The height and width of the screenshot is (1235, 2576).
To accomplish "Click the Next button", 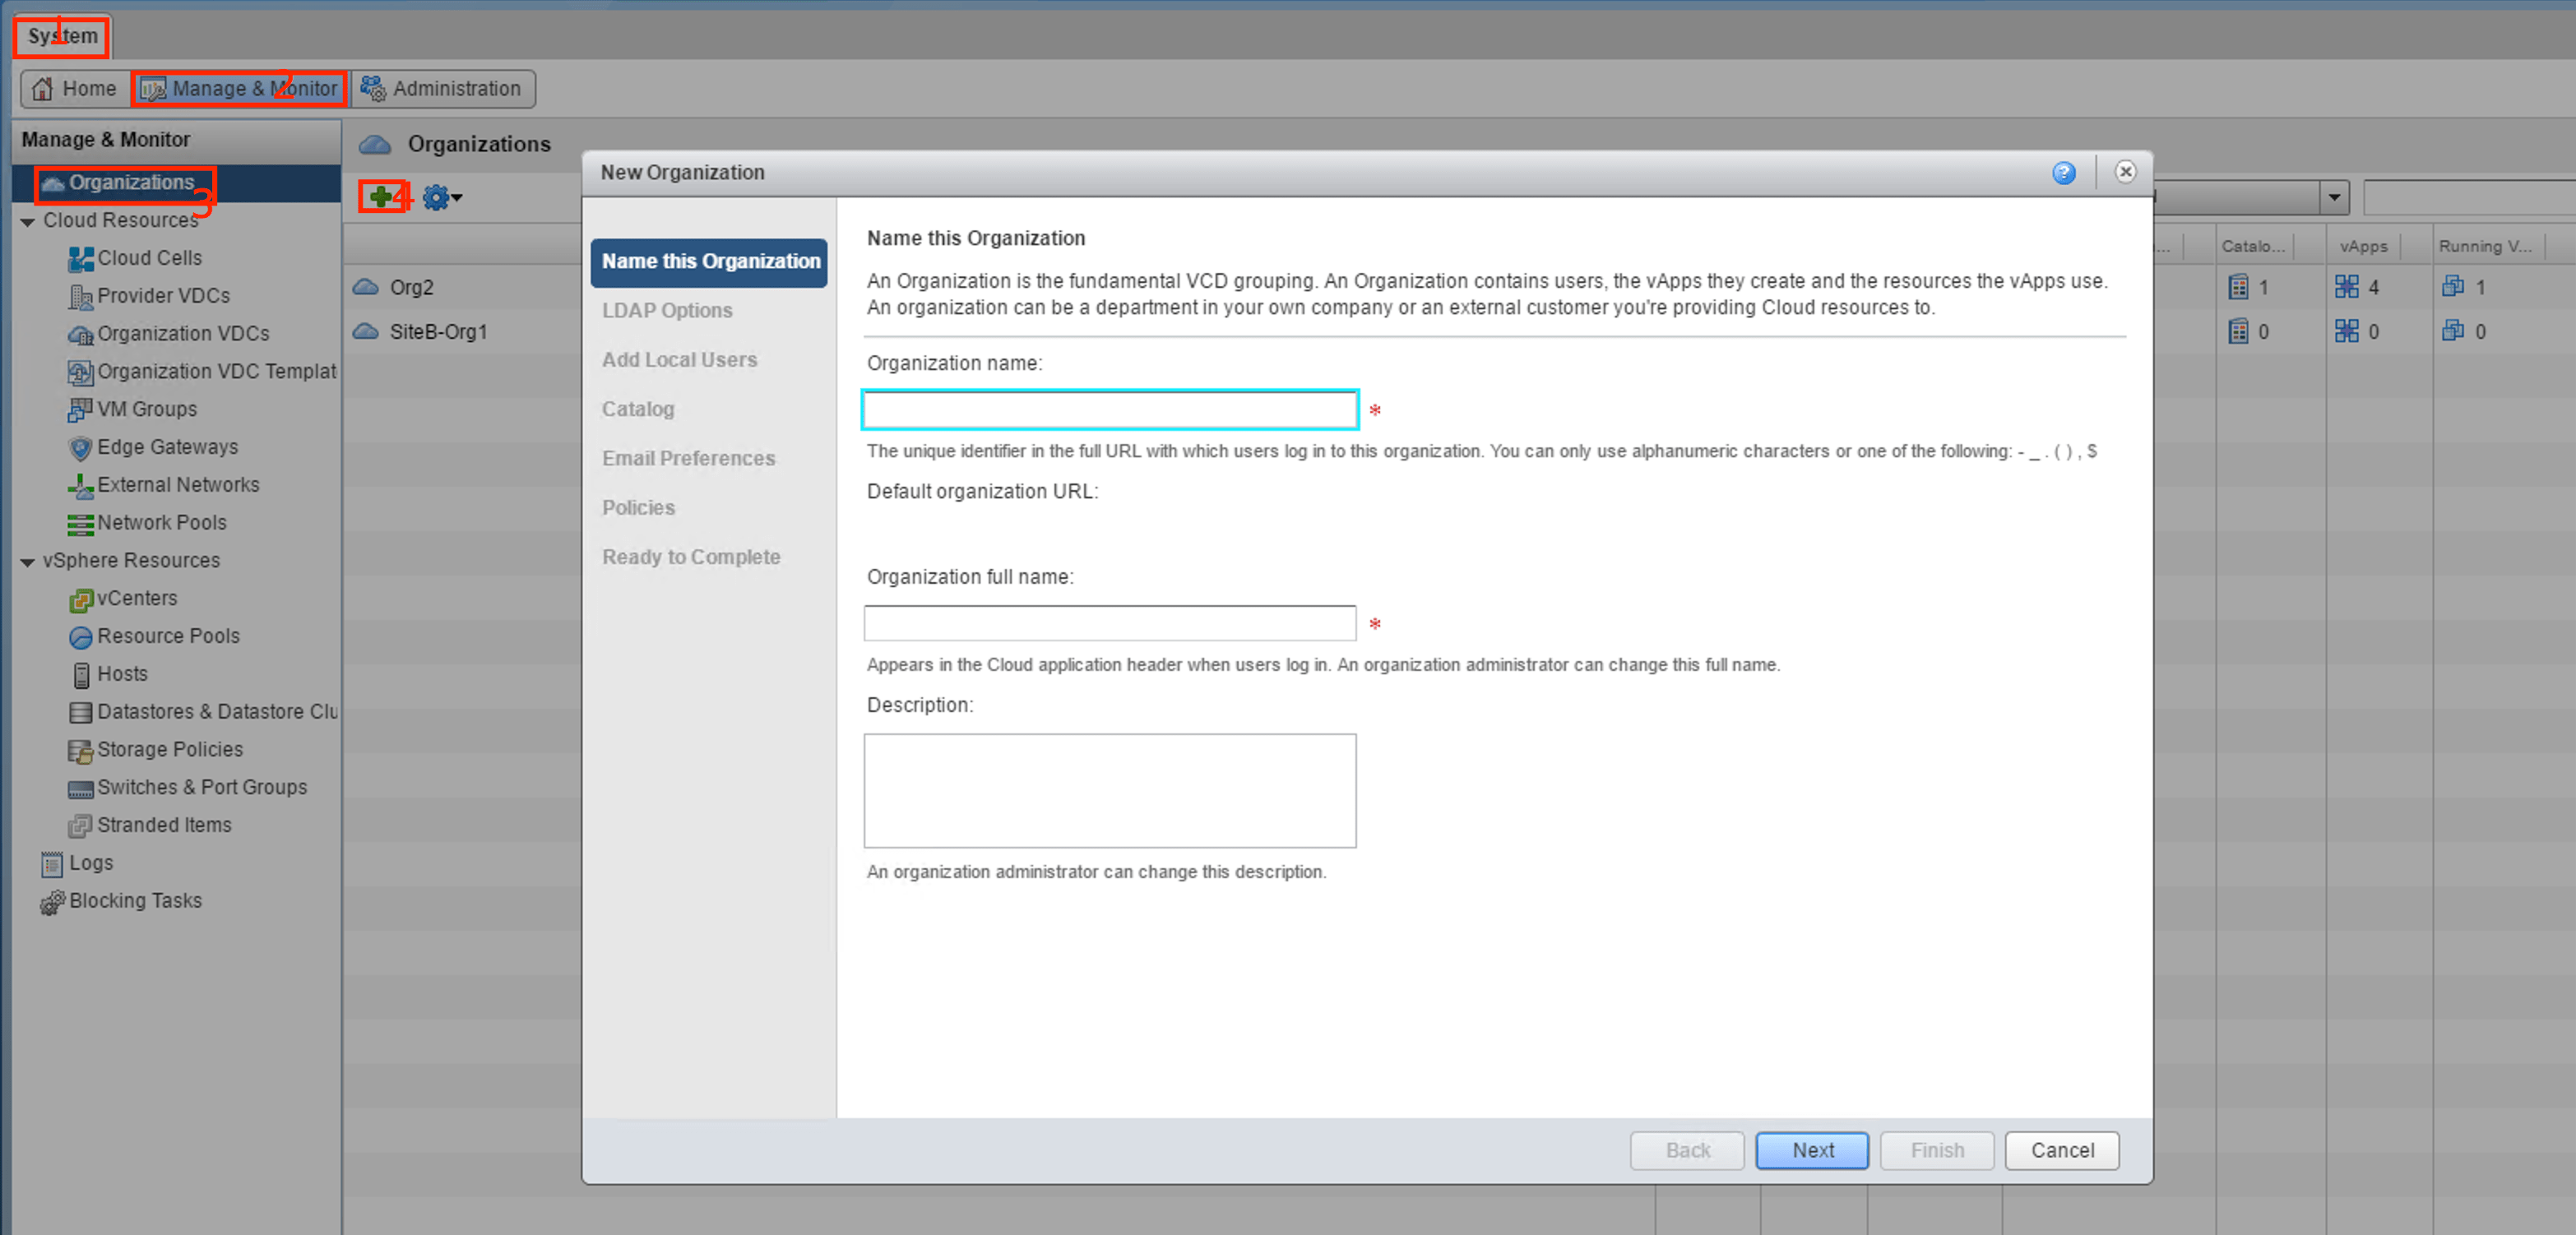I will 1811,1150.
